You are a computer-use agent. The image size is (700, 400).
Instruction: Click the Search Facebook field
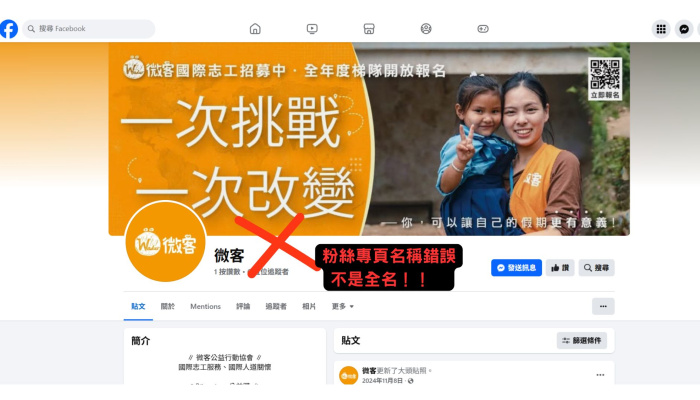tap(88, 29)
